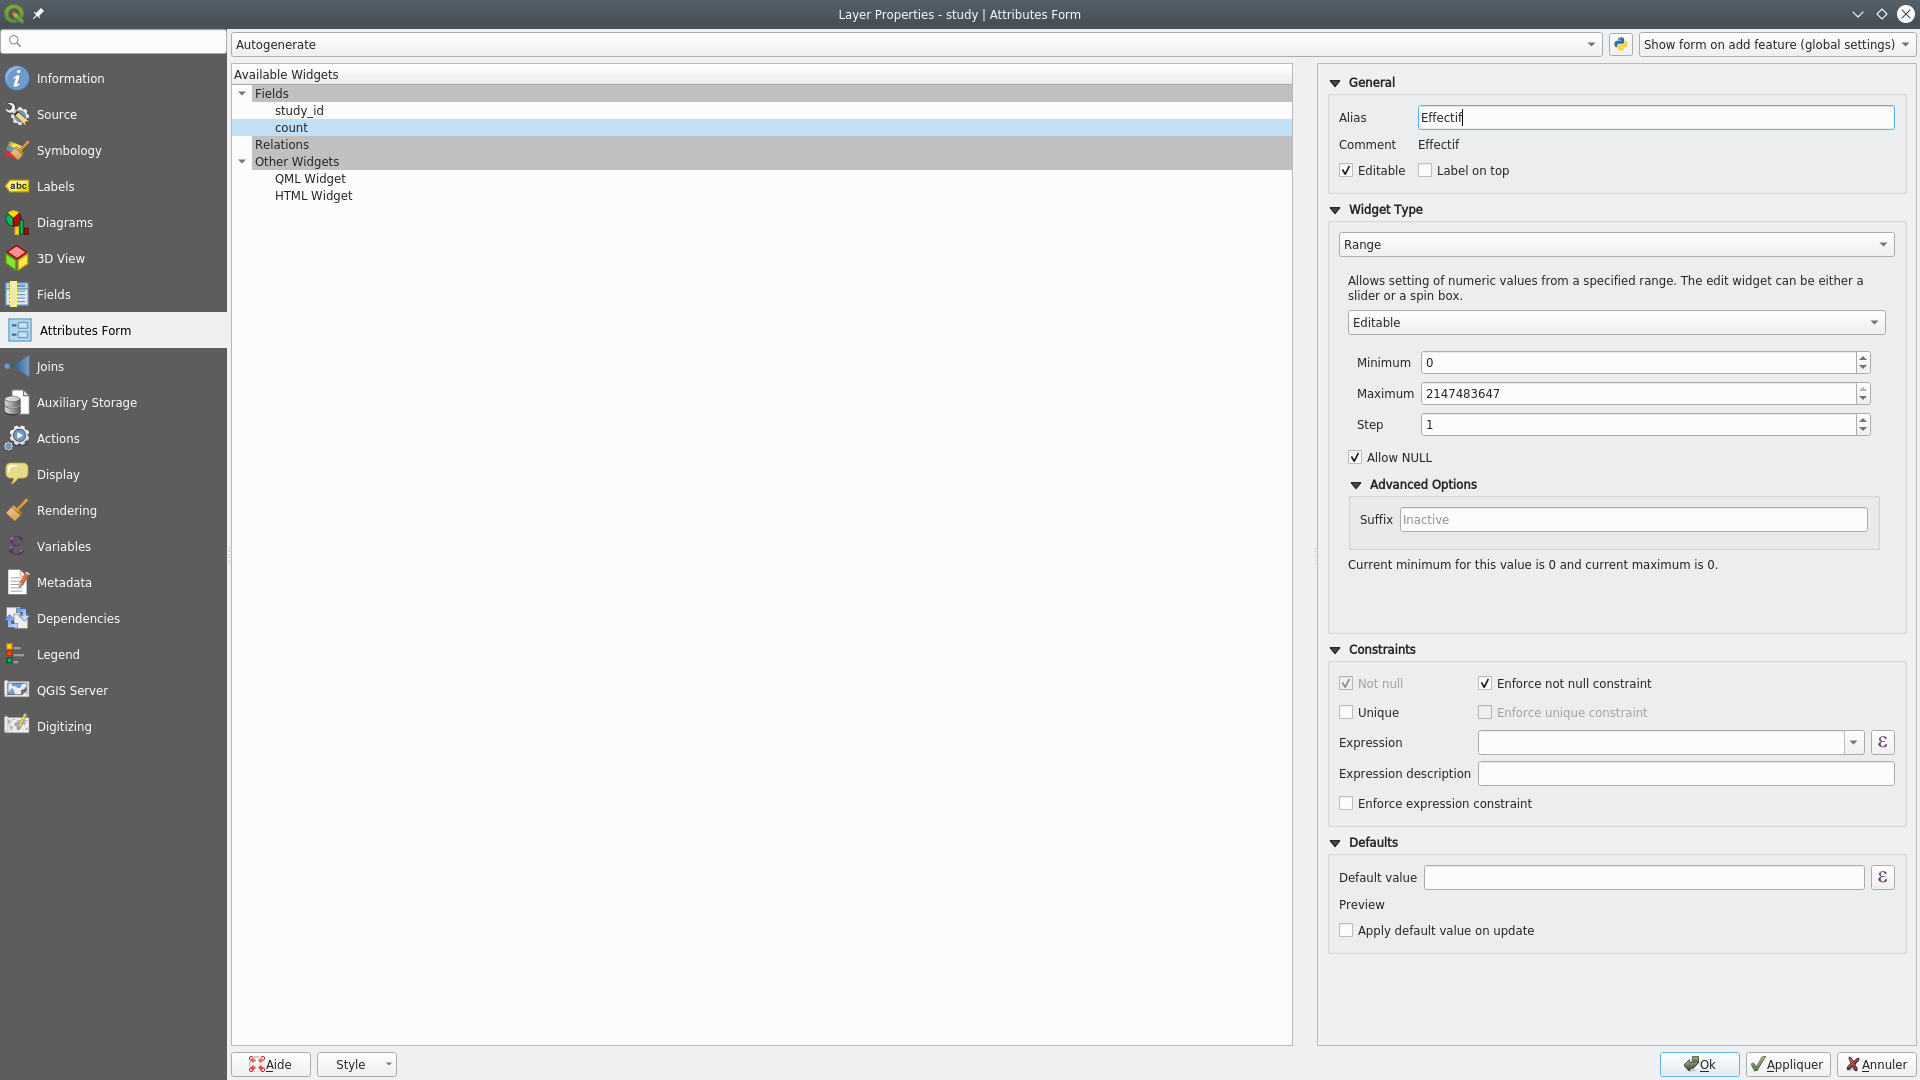Open the Metadata document icon

click(17, 582)
